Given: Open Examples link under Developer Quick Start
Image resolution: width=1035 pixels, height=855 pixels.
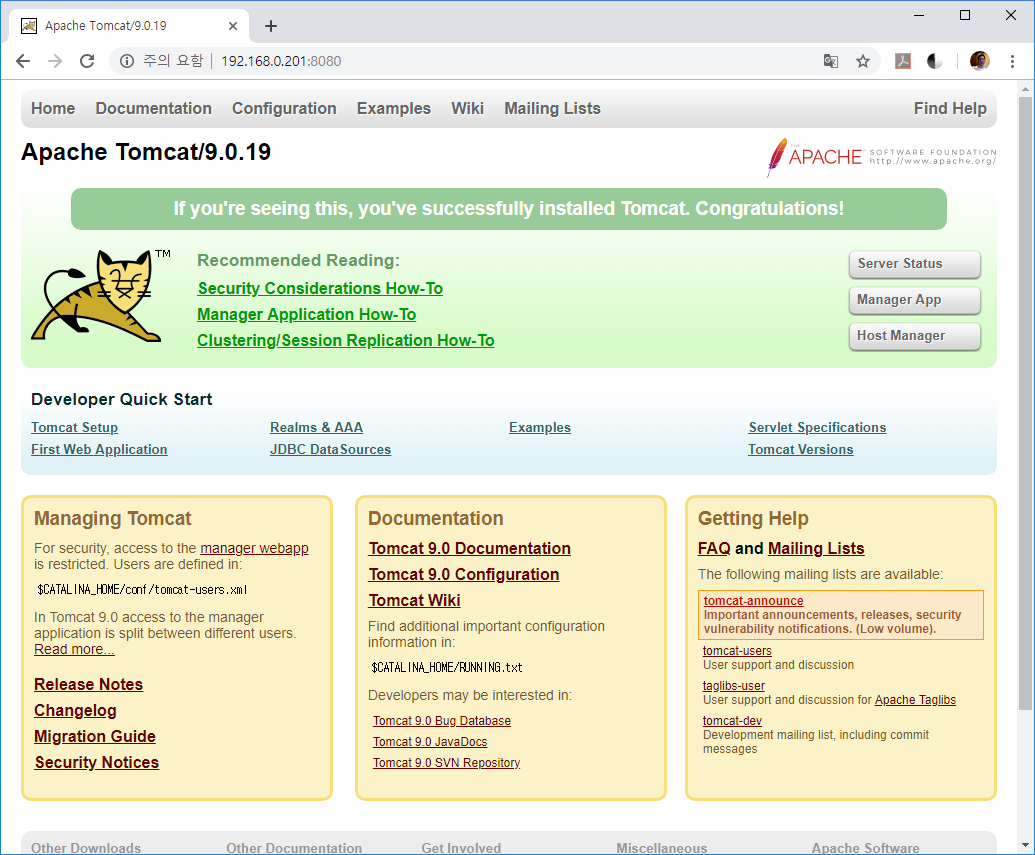Looking at the screenshot, I should click(x=540, y=428).
